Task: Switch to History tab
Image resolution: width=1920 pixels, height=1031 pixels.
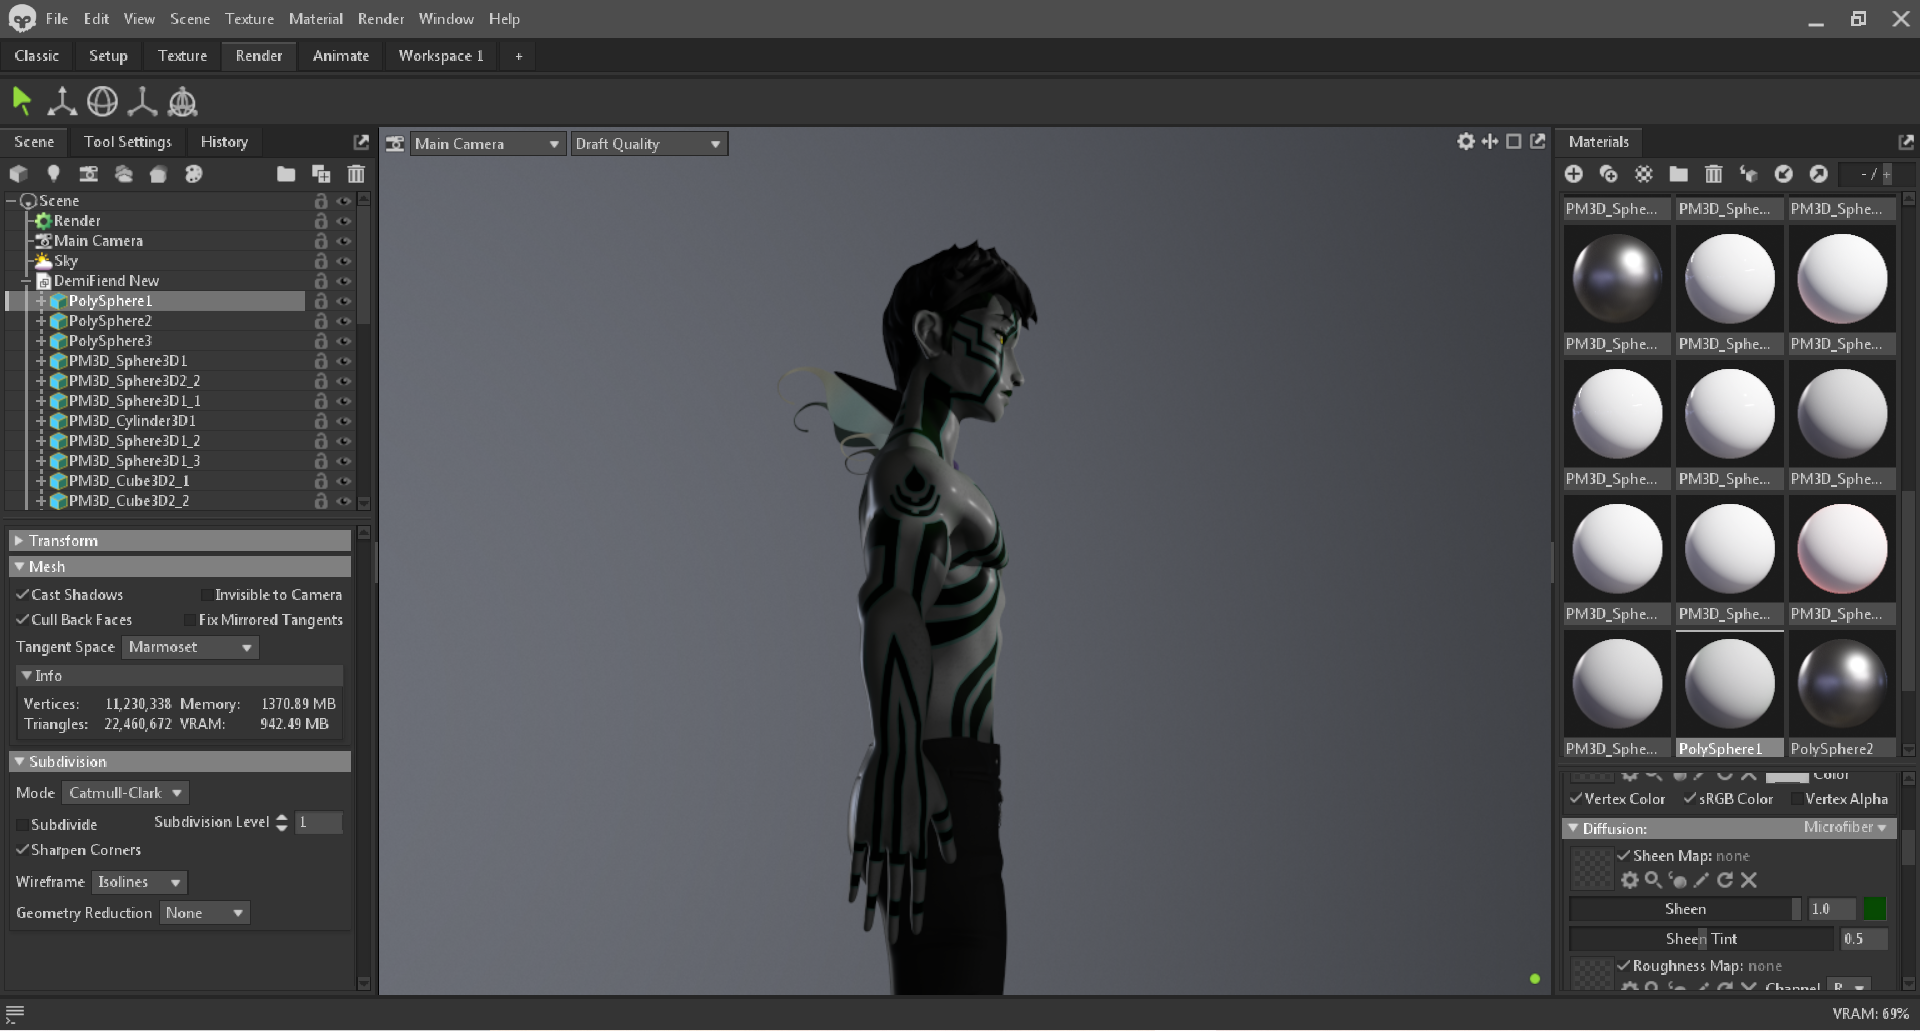Action: [224, 142]
